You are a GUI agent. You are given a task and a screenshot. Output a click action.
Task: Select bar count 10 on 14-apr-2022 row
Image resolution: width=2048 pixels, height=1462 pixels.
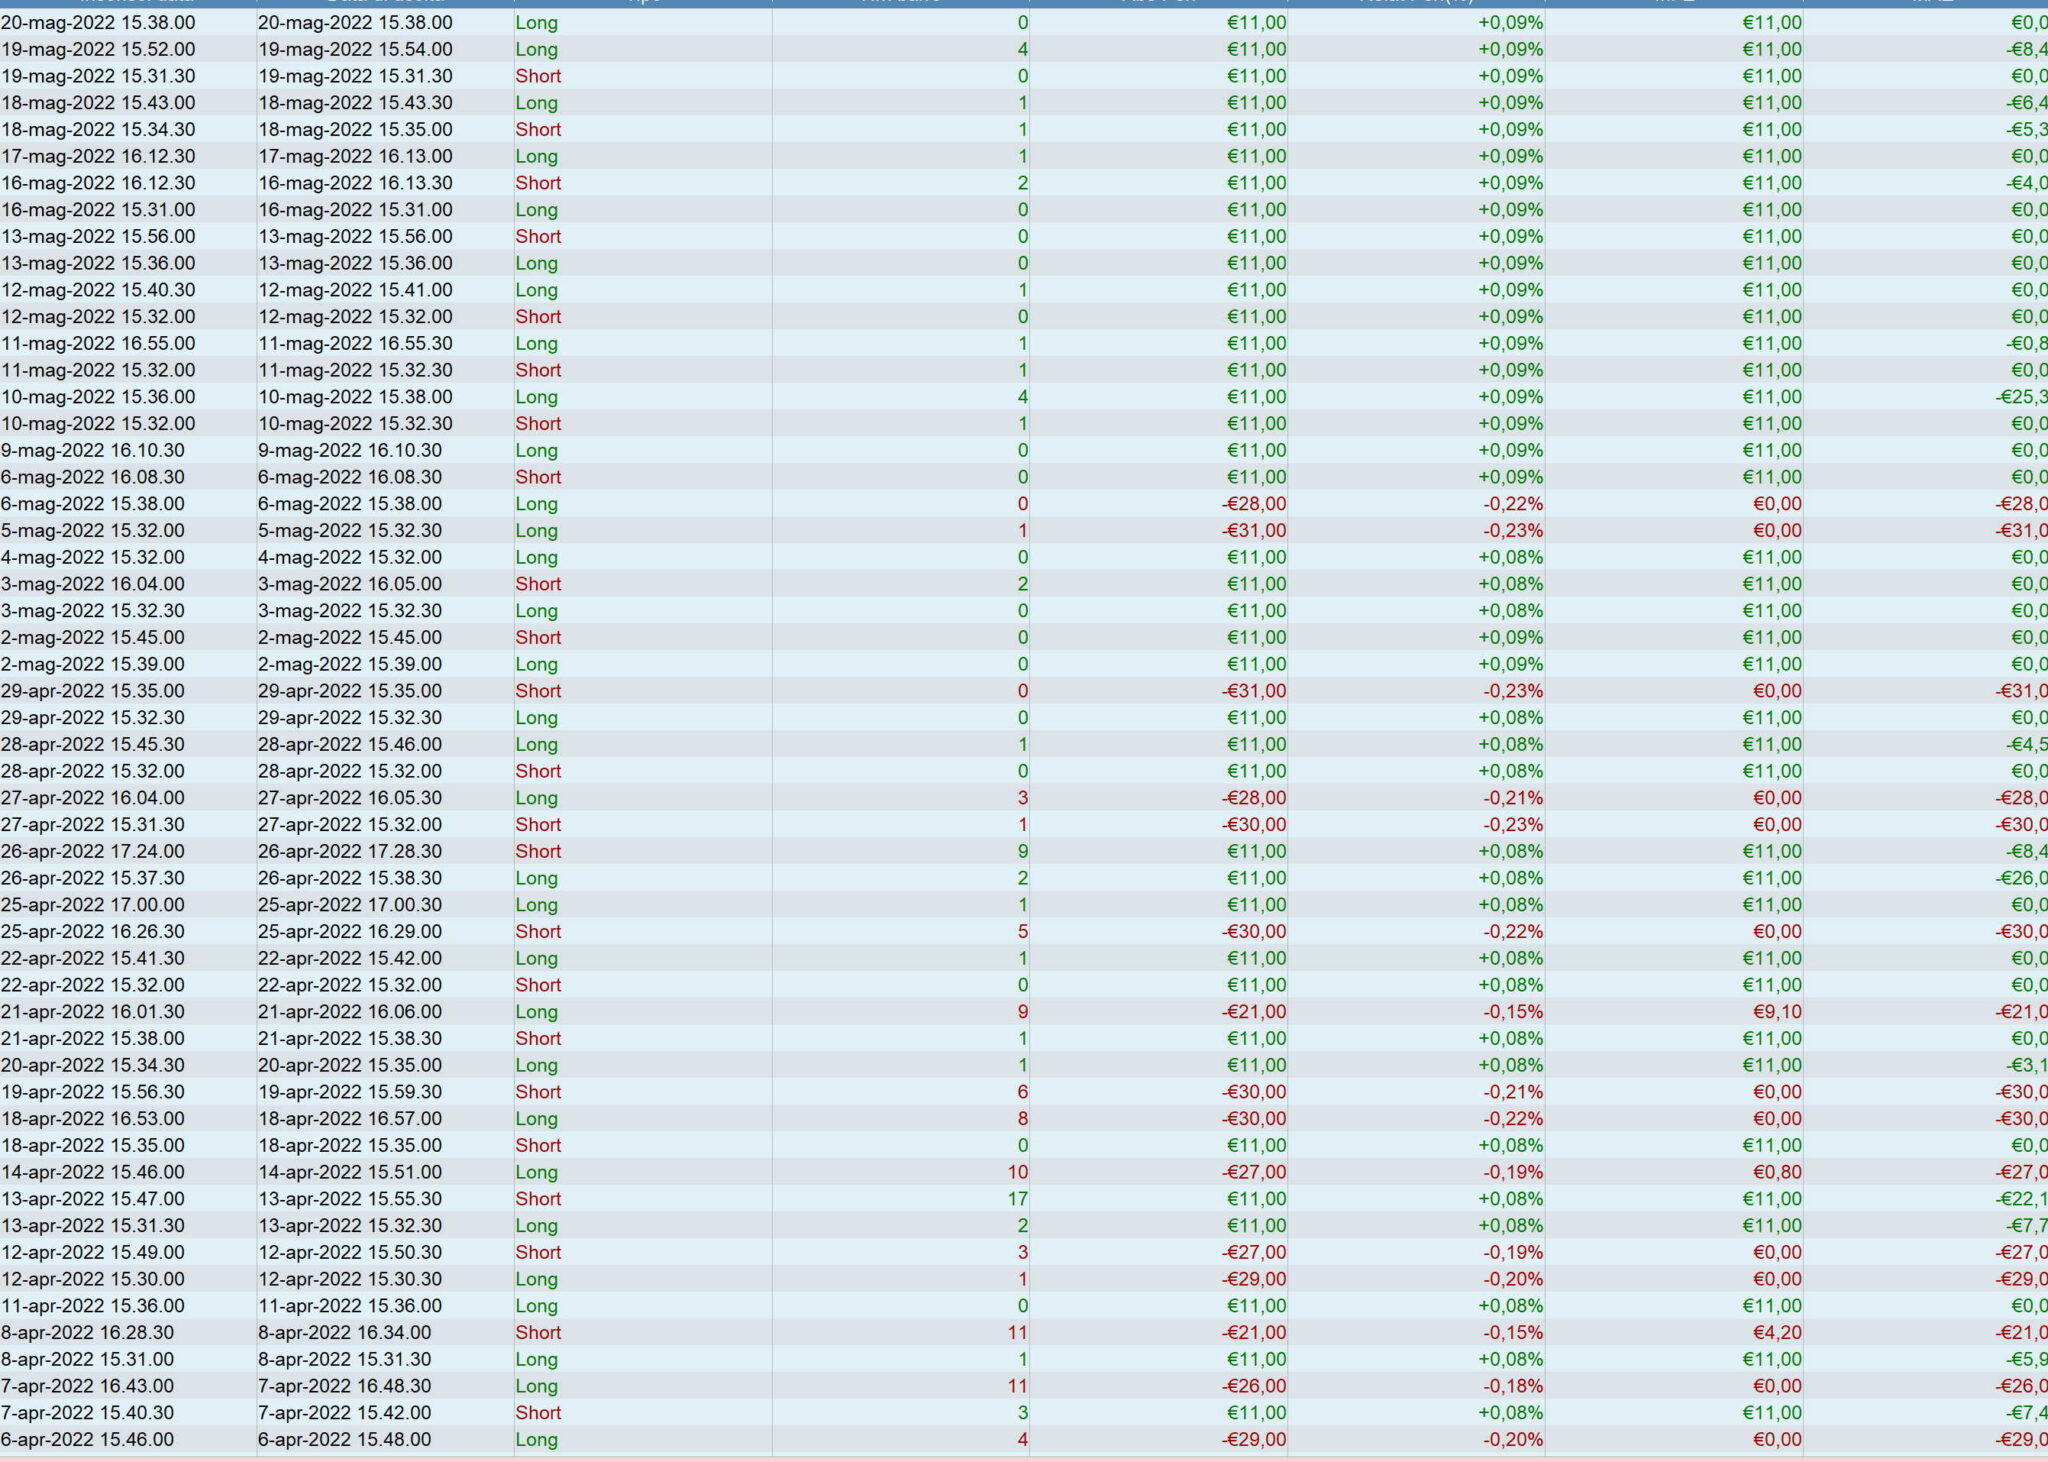(x=1017, y=1172)
